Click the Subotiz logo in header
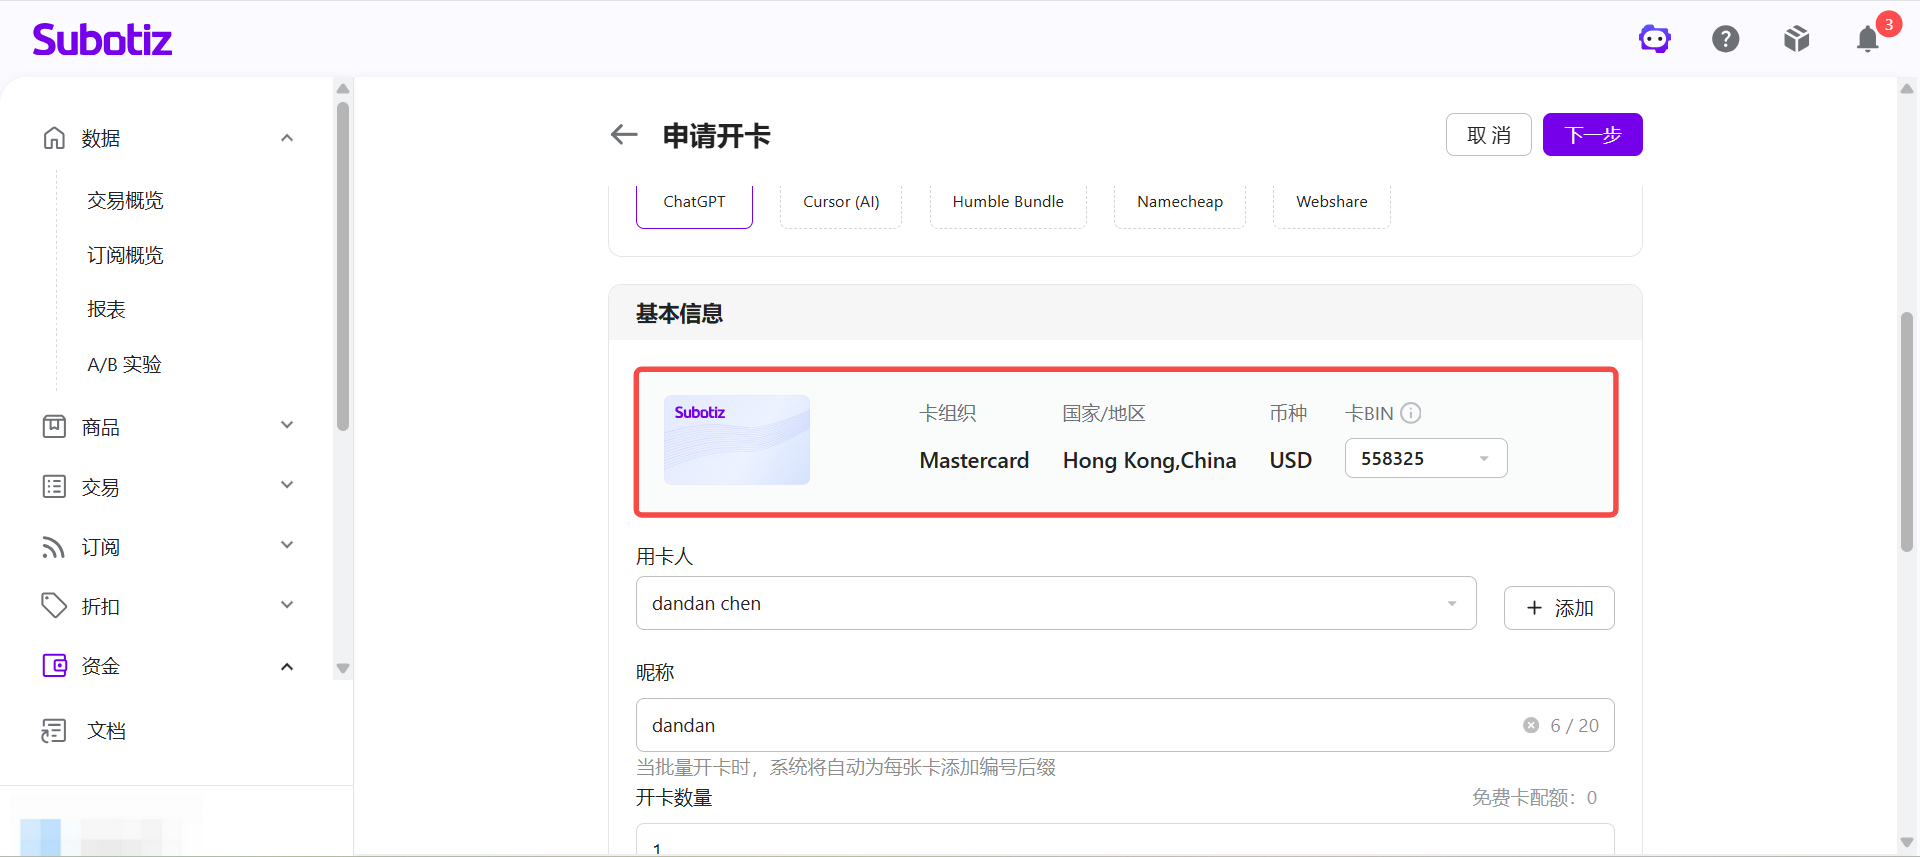Viewport: 1920px width, 857px height. point(102,39)
